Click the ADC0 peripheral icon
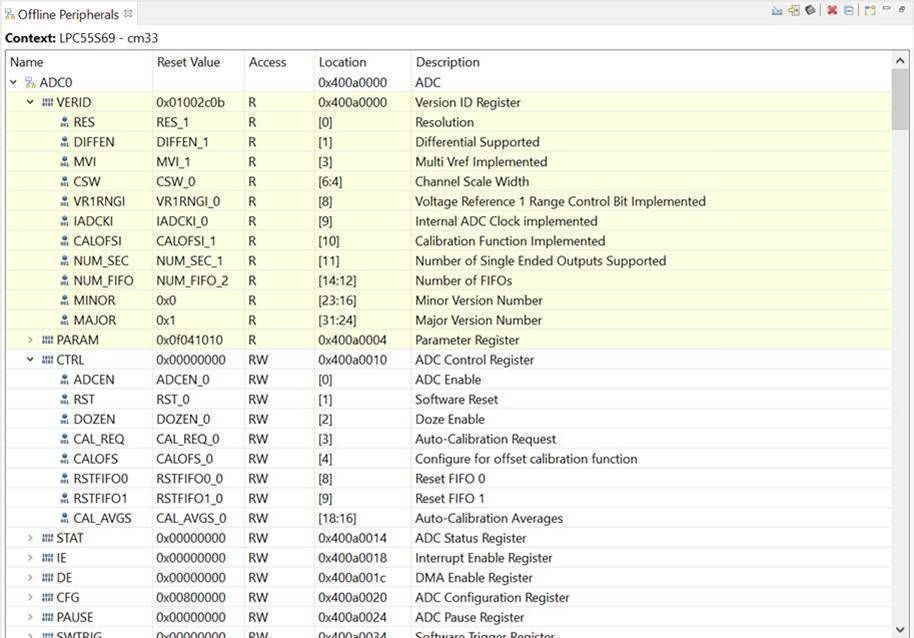The width and height of the screenshot is (914, 638). point(30,82)
